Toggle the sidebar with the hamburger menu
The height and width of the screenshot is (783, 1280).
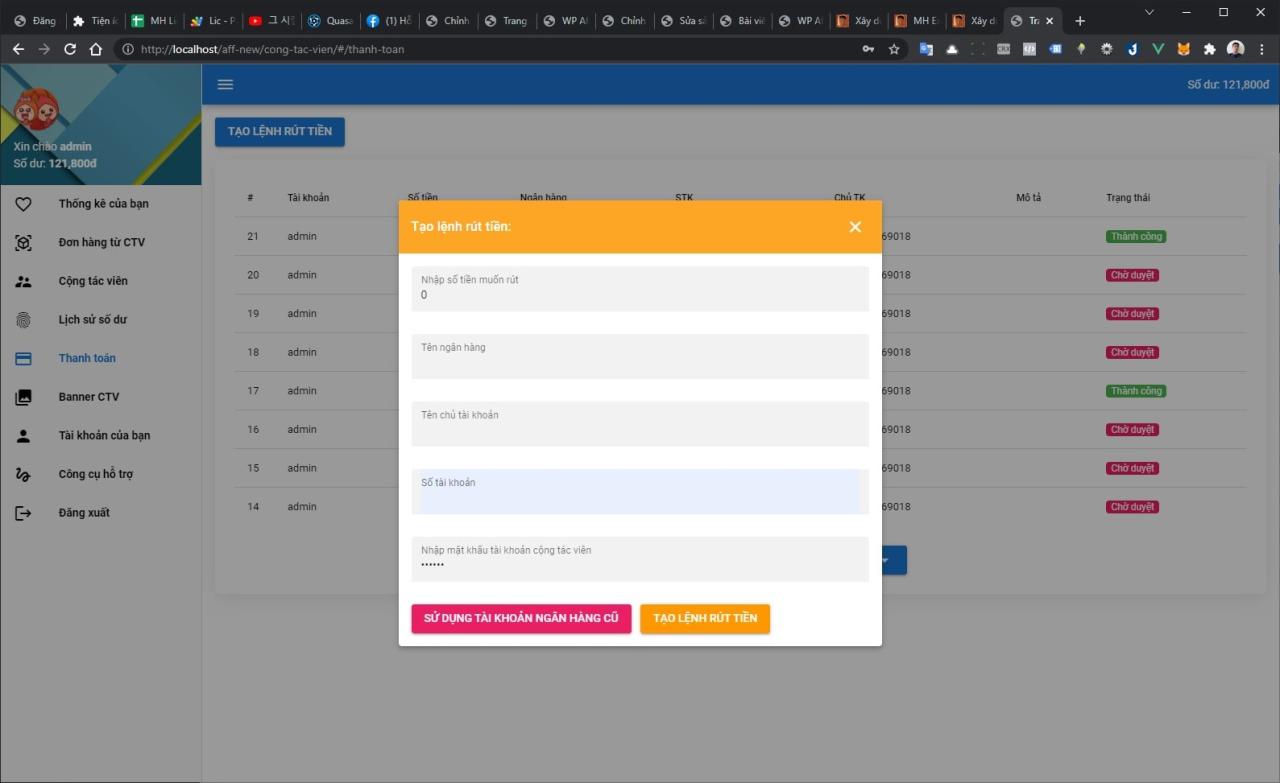click(x=225, y=84)
